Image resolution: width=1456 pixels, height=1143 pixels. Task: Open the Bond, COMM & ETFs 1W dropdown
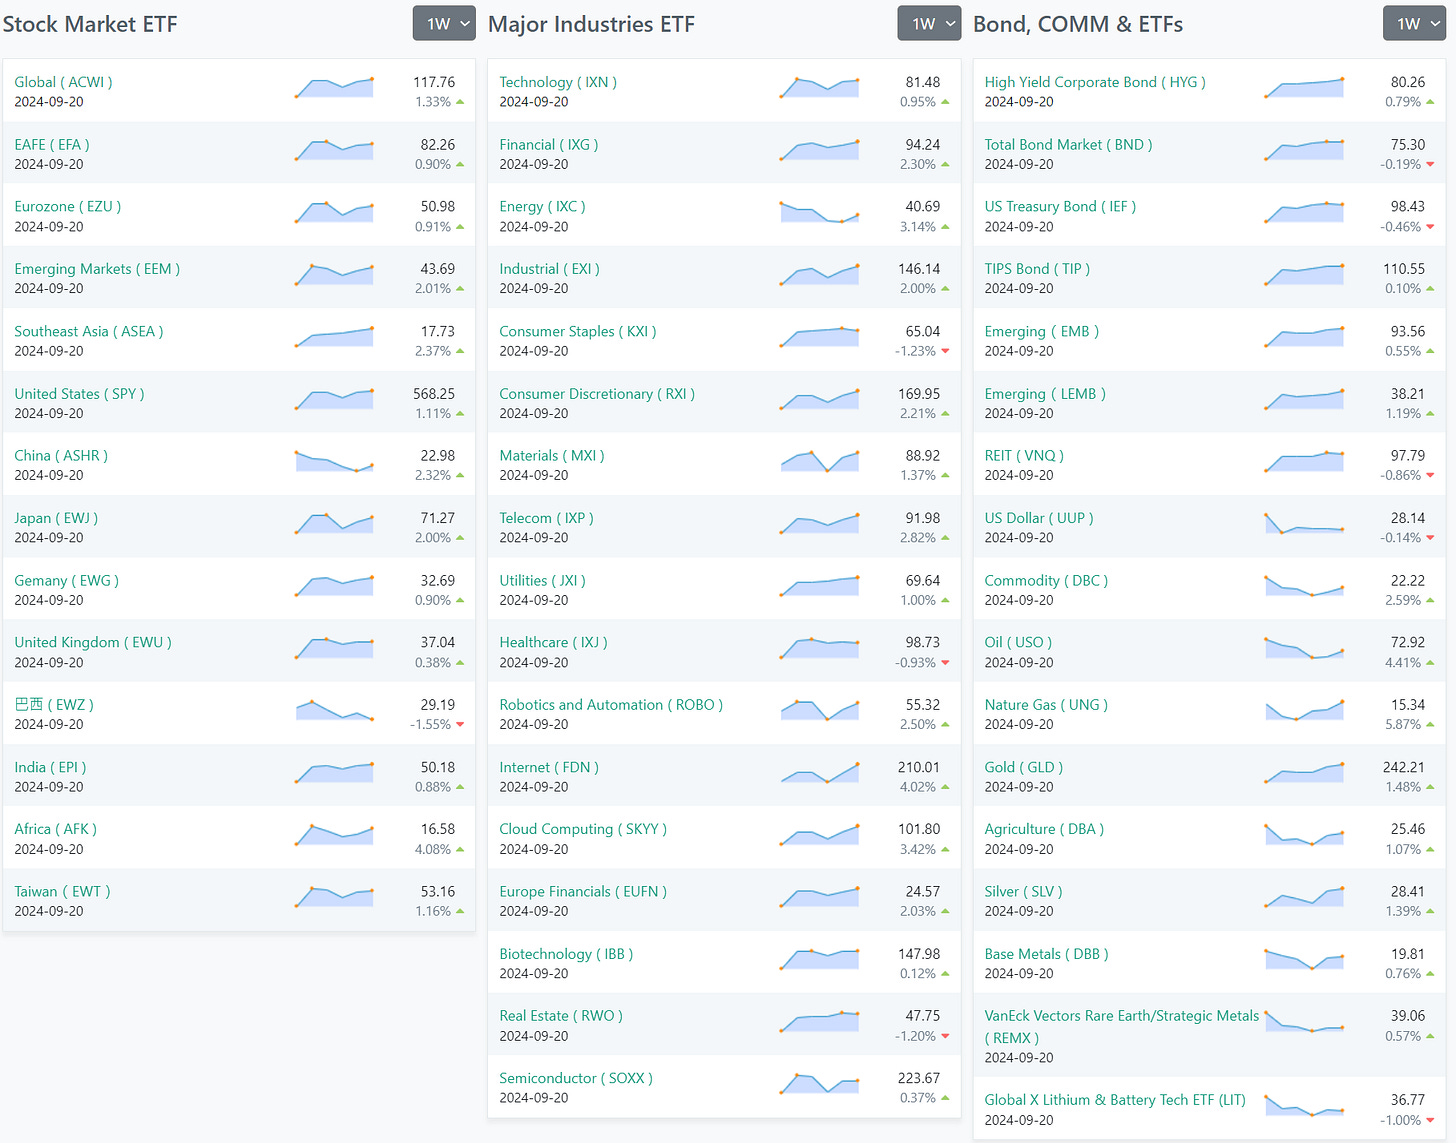[x=1414, y=24]
